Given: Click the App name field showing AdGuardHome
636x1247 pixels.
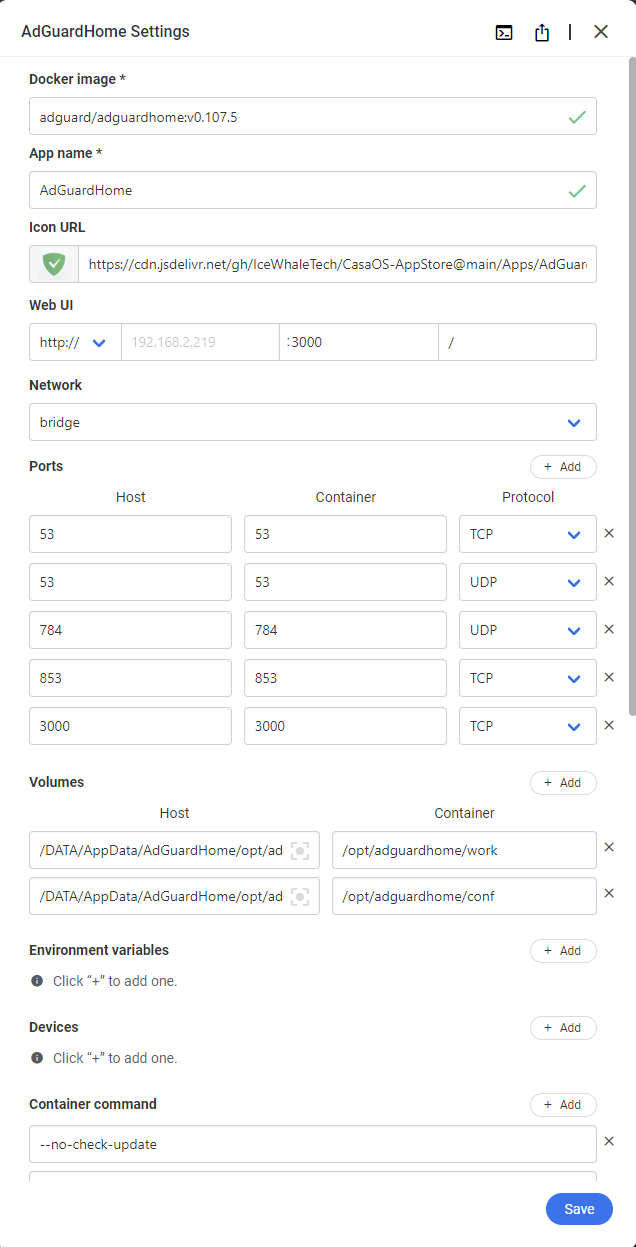Looking at the screenshot, I should [x=300, y=190].
